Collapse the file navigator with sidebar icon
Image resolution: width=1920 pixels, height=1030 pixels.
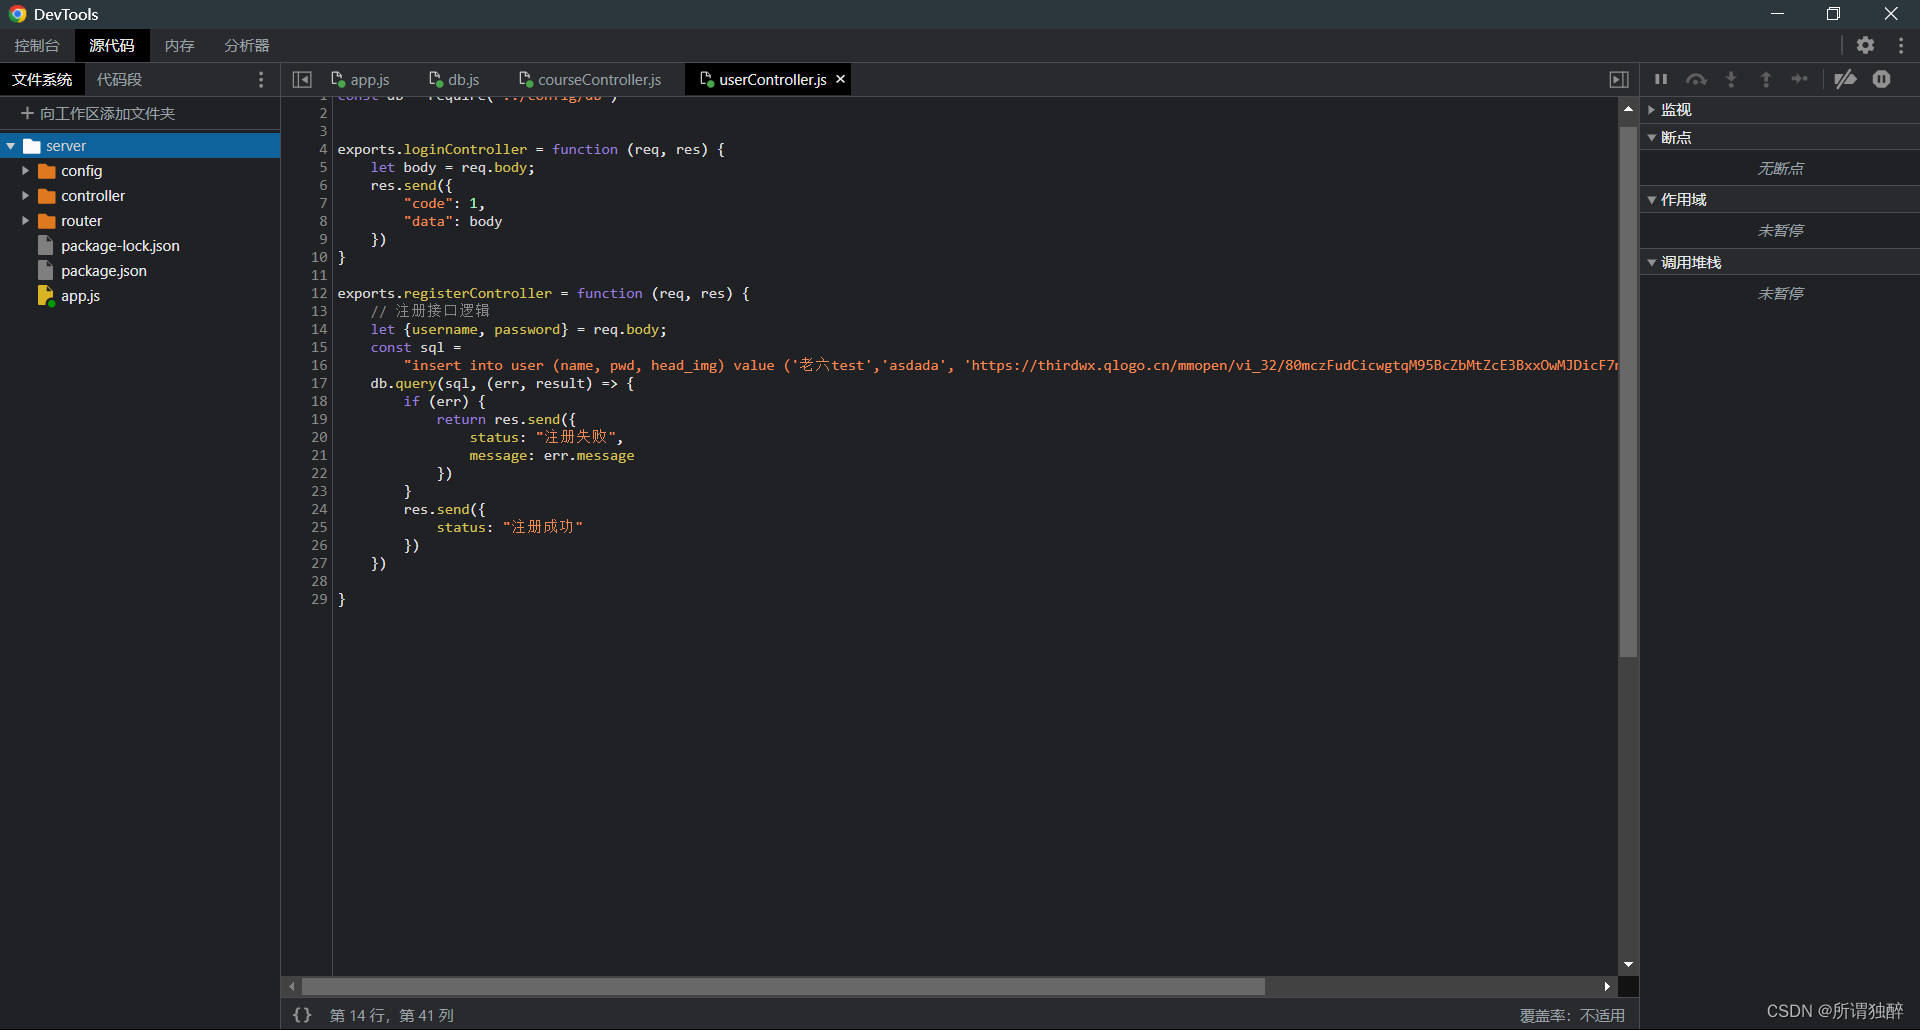pyautogui.click(x=301, y=79)
